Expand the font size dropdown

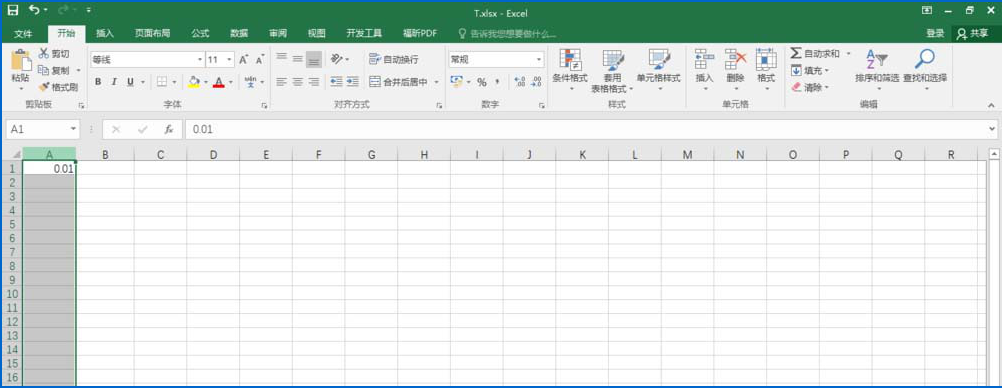(x=229, y=59)
